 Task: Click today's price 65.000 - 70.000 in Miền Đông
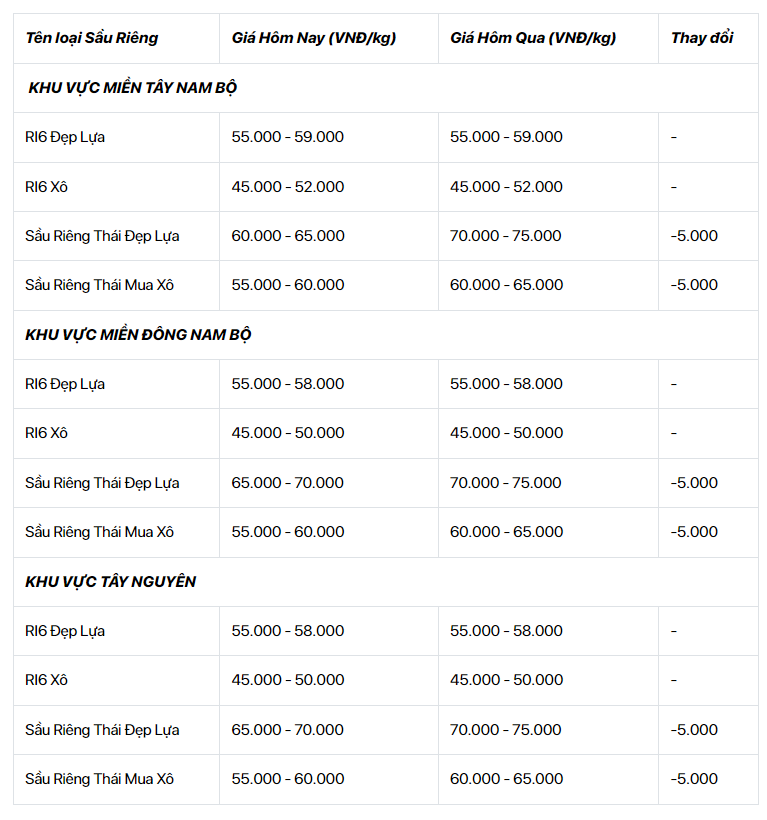[x=288, y=483]
